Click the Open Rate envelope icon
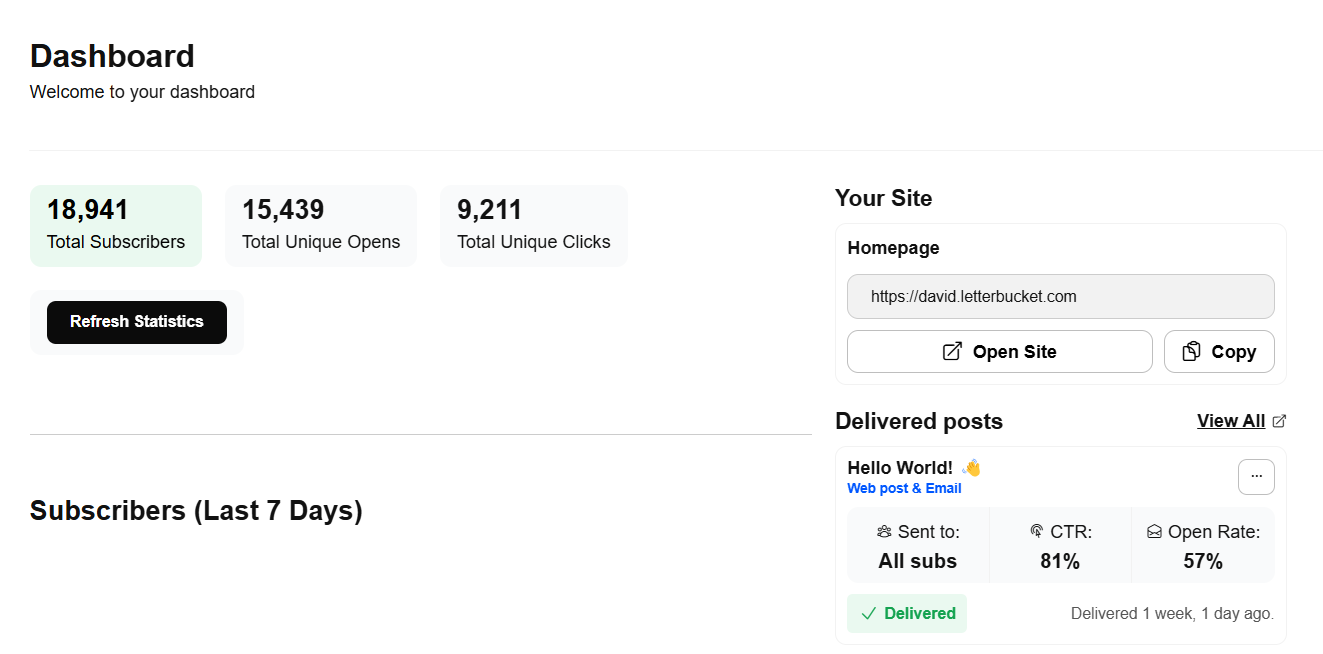1323x654 pixels. (1154, 532)
